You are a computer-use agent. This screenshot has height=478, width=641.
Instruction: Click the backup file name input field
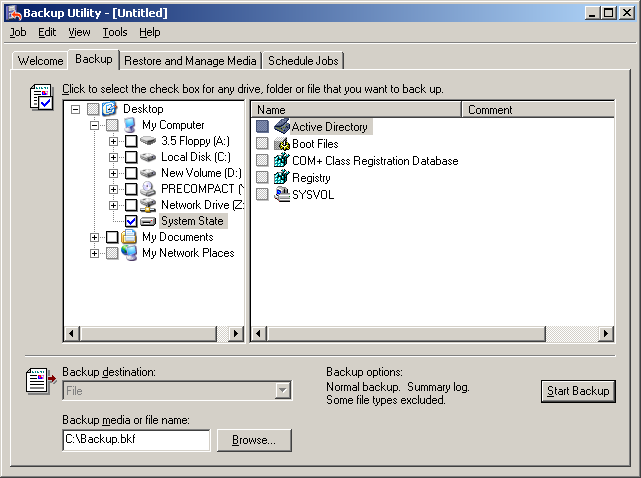(136, 440)
